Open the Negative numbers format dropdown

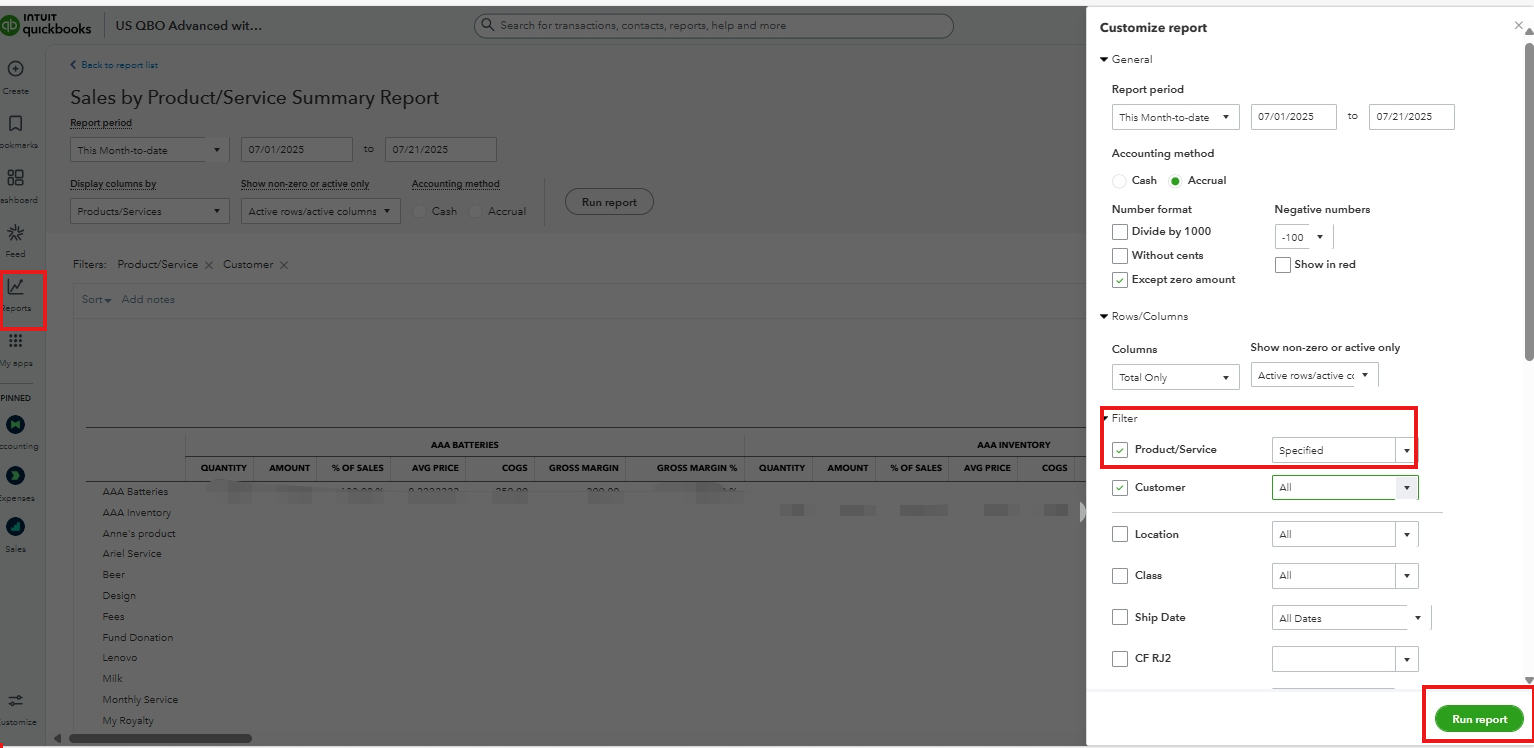[x=1304, y=237]
